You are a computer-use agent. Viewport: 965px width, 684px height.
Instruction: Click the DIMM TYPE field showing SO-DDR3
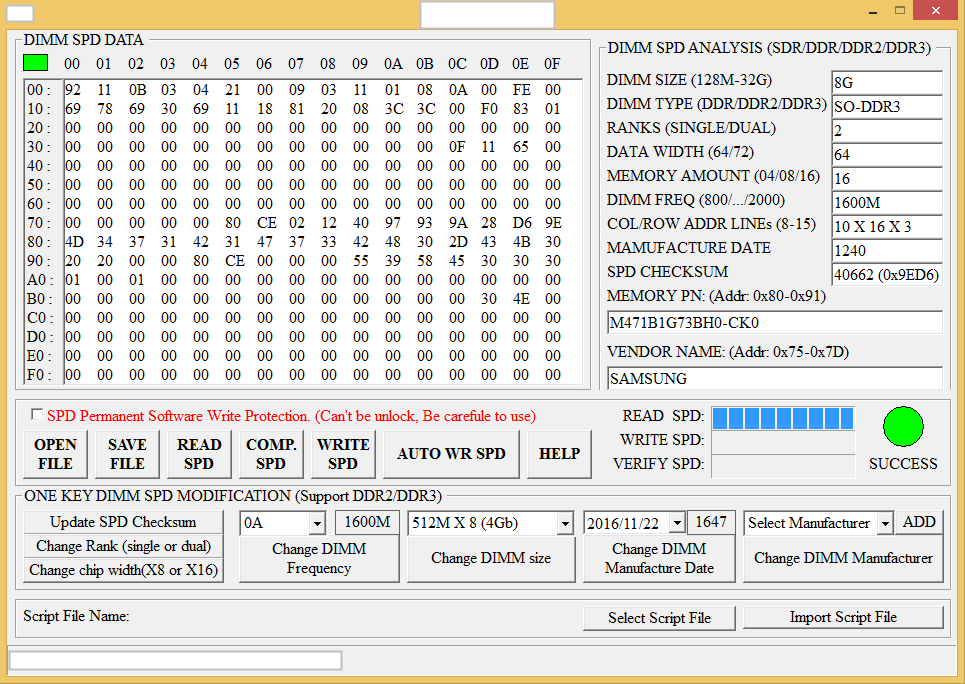click(x=887, y=107)
